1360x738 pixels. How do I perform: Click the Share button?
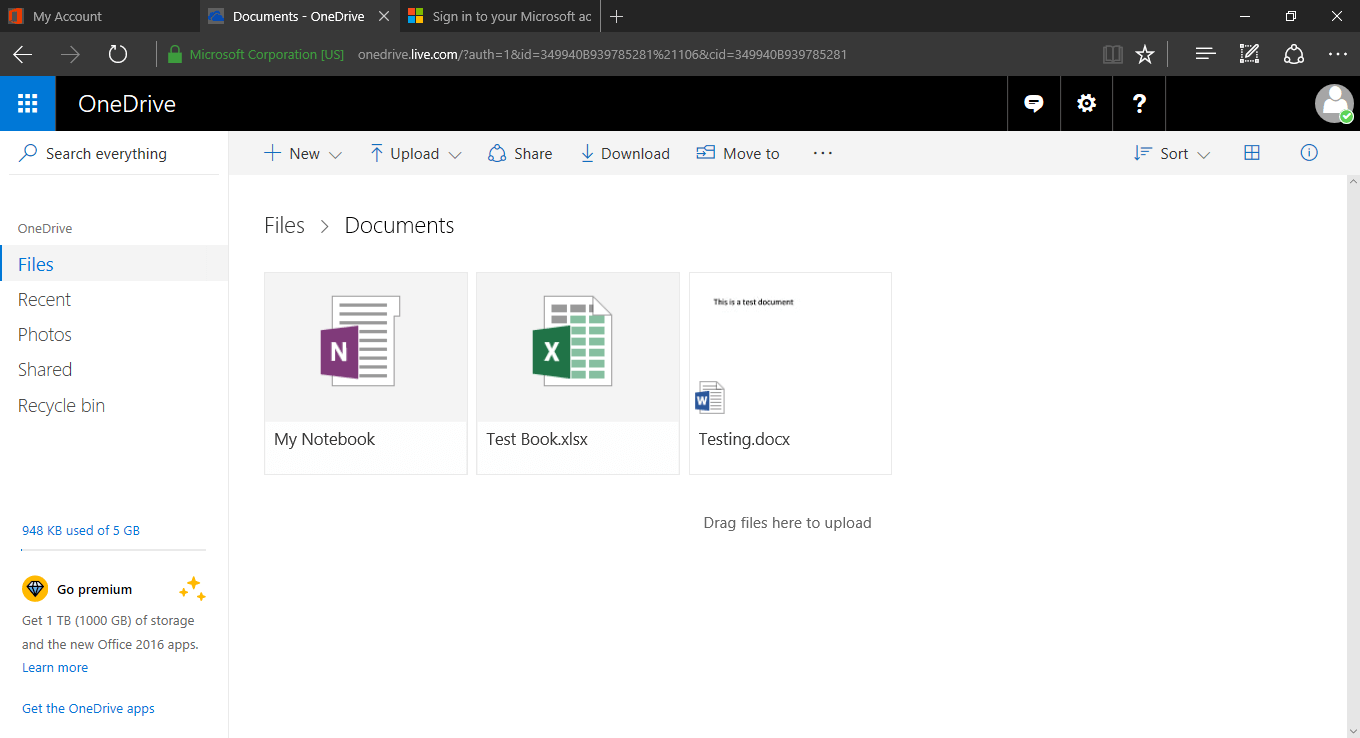coord(520,153)
